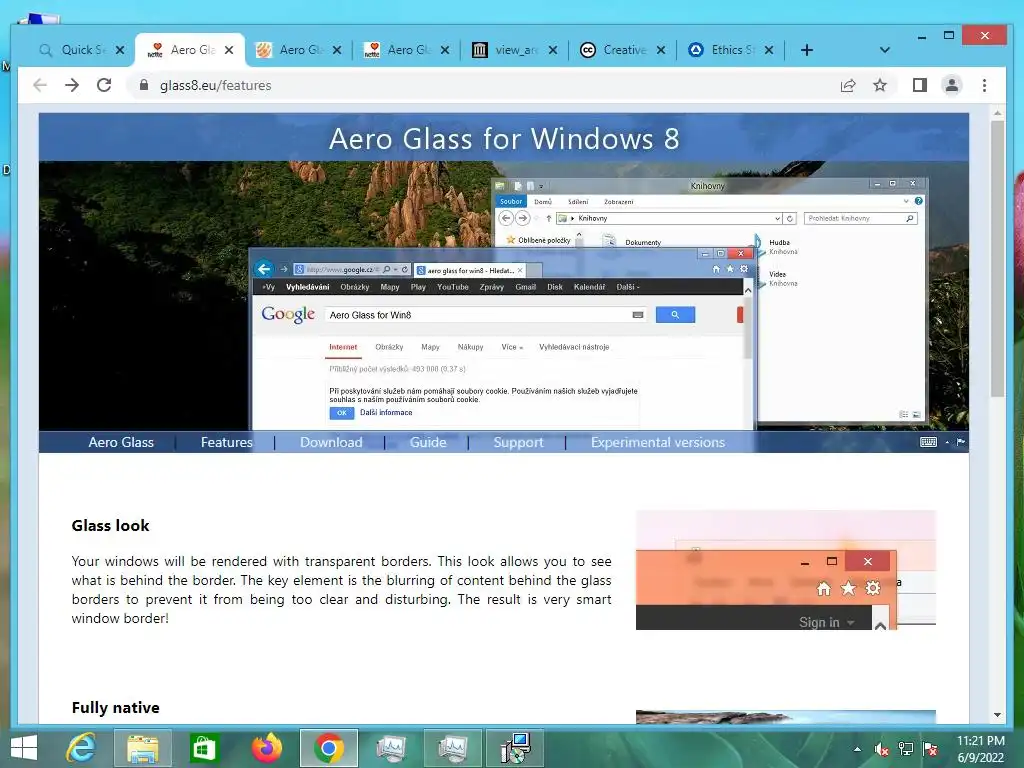This screenshot has width=1024, height=768.
Task: Open the Experimental versions nav link
Action: coord(658,442)
